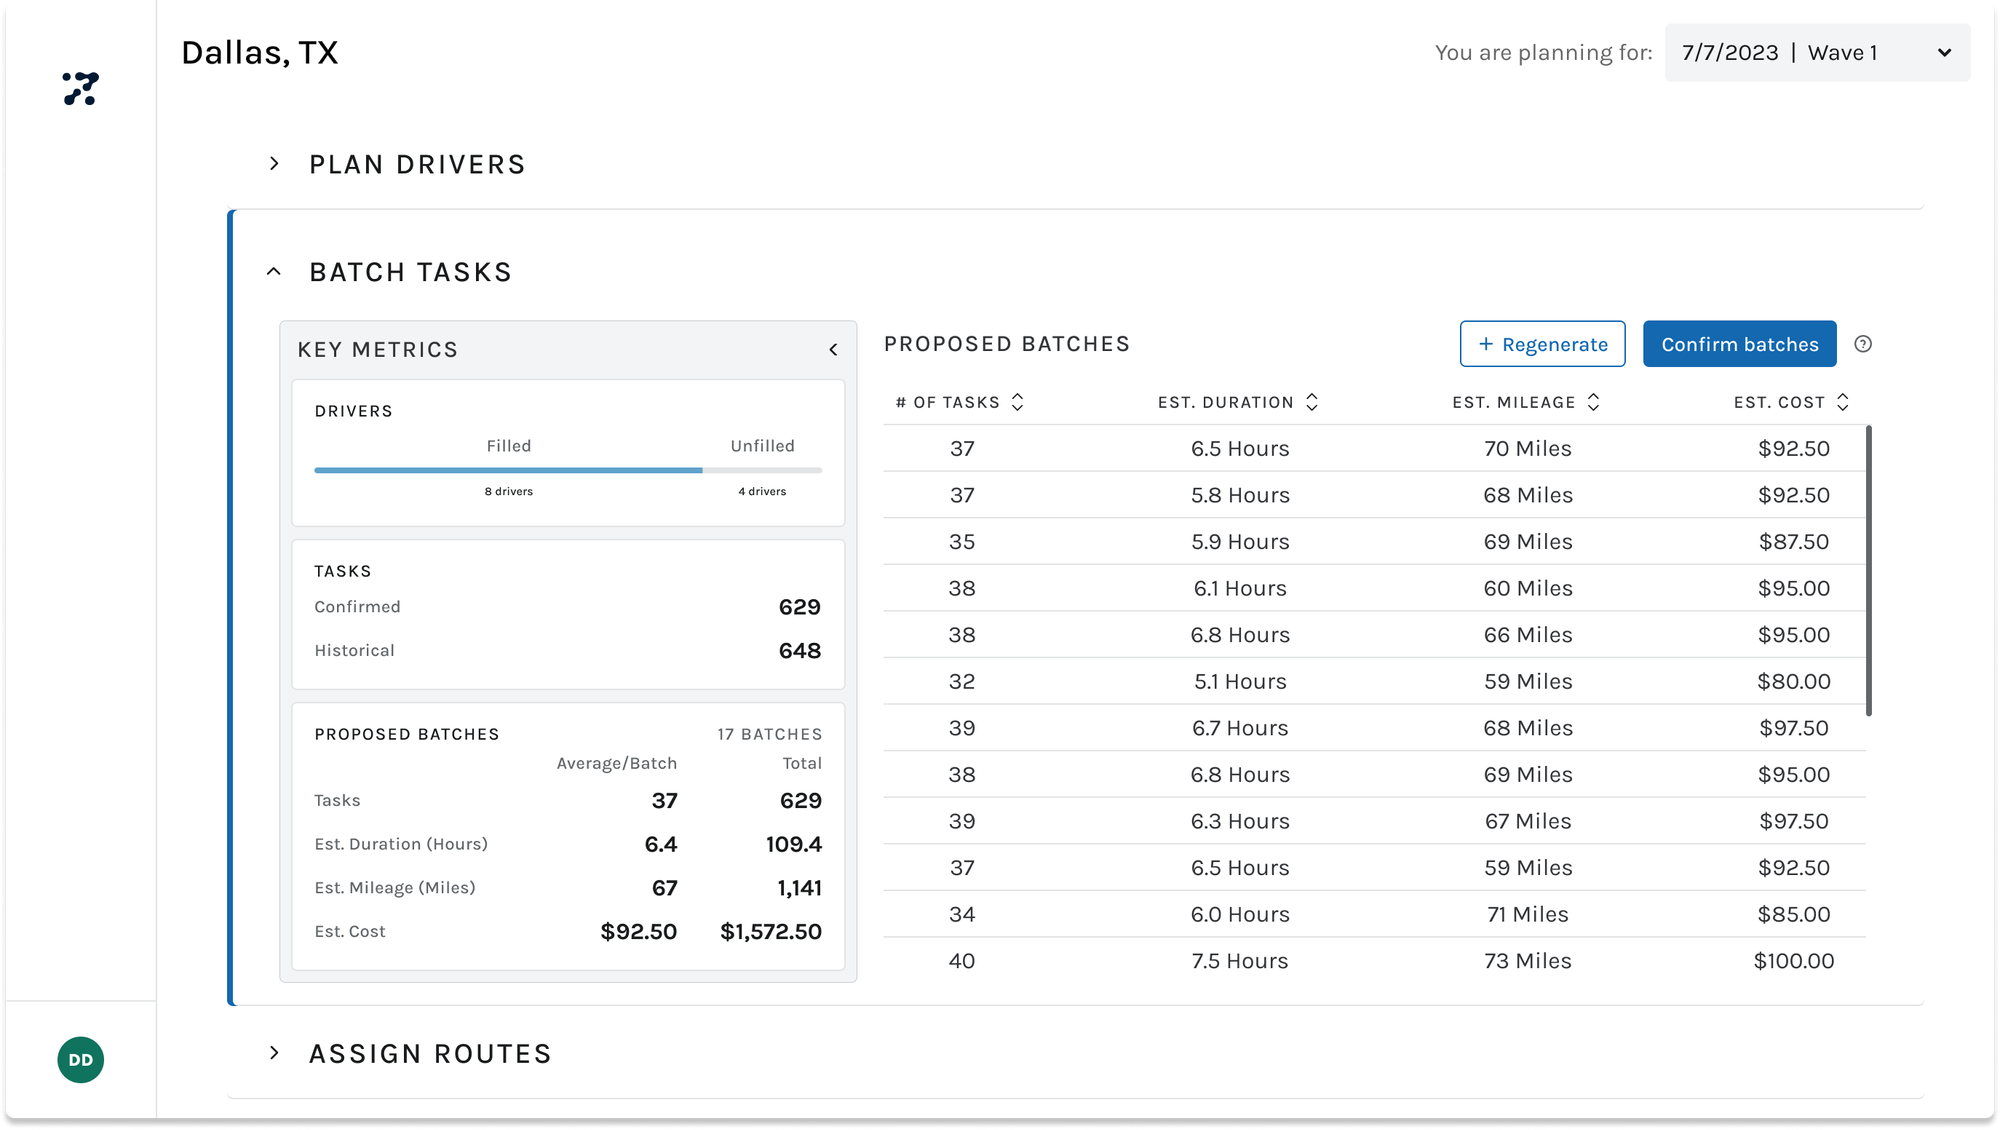The height and width of the screenshot is (1130, 2000).
Task: Click the Regenerate button
Action: 1542,344
